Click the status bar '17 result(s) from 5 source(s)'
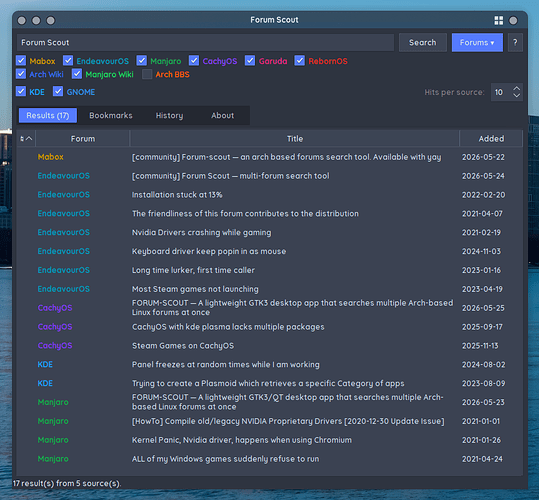 67,483
